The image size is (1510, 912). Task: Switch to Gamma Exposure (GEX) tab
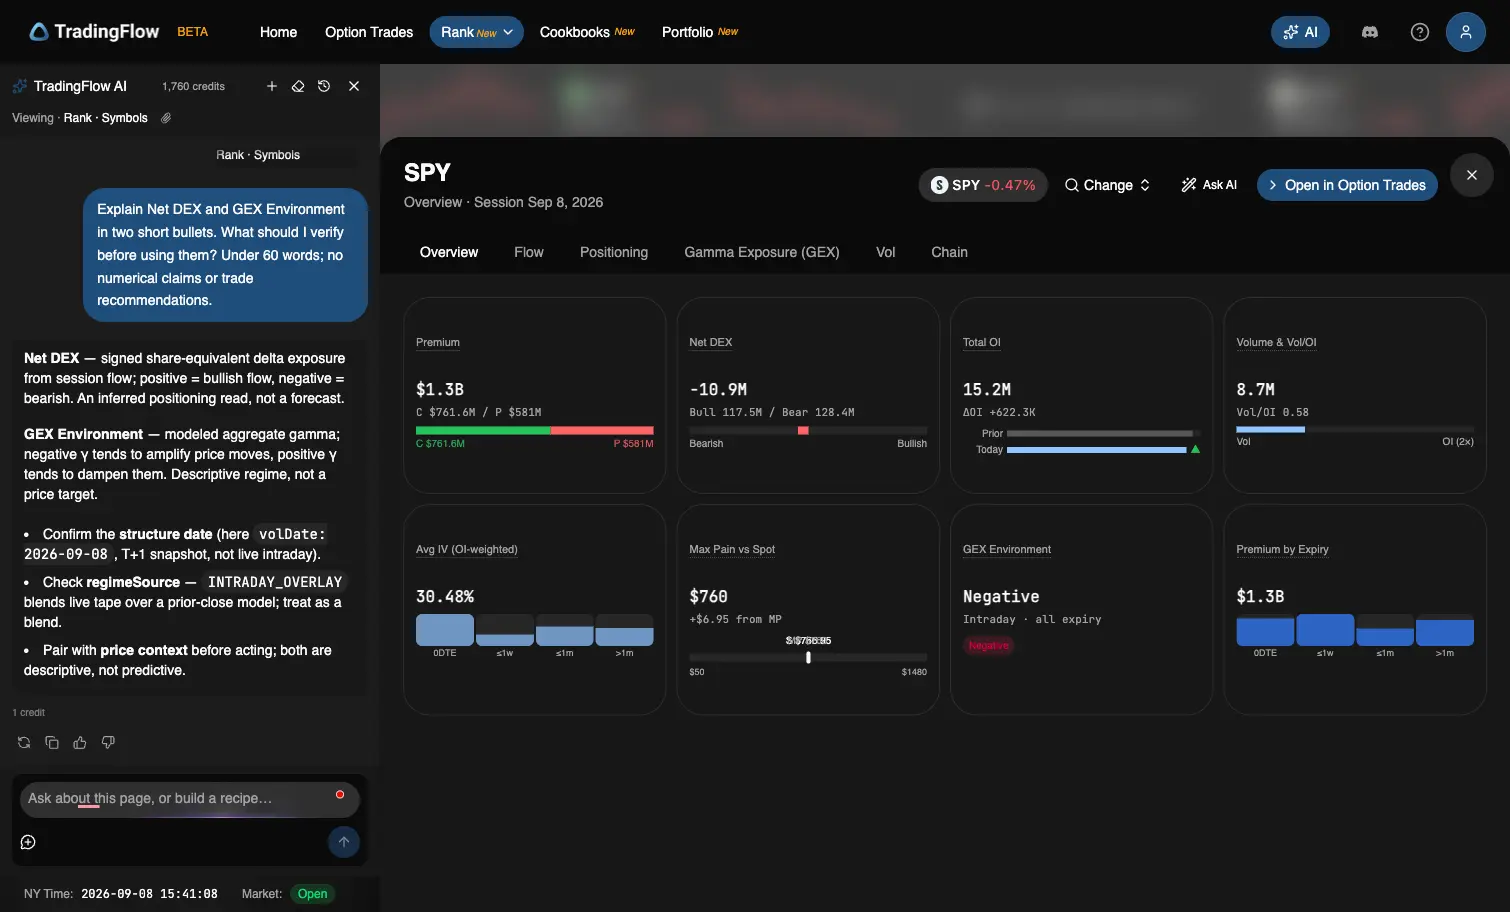point(762,252)
